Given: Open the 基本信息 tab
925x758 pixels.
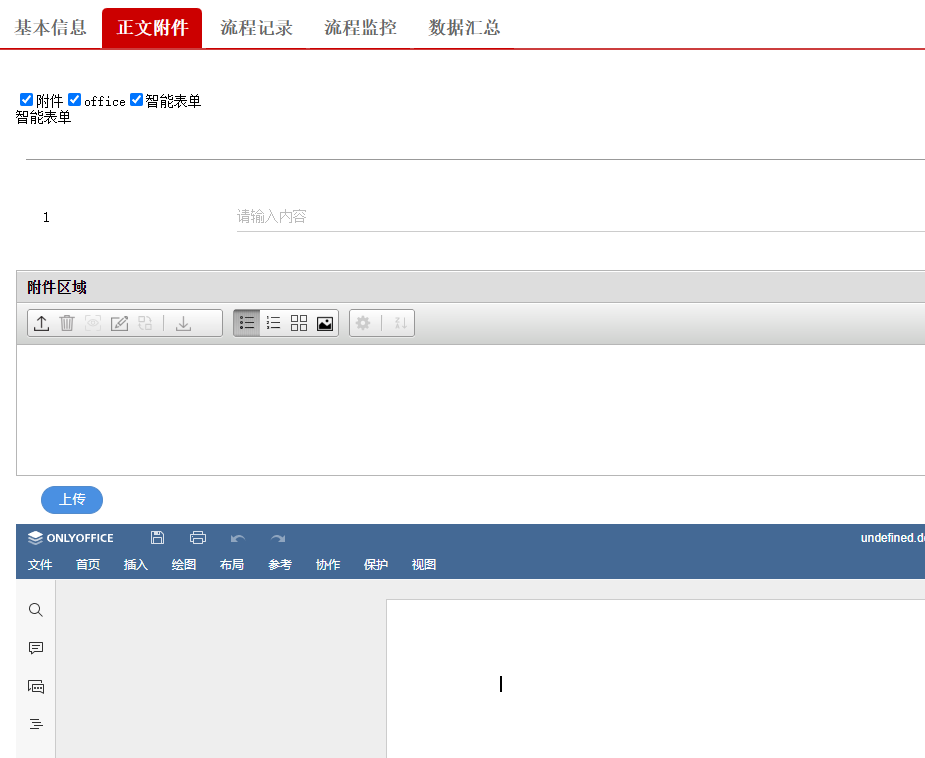Looking at the screenshot, I should 51,28.
